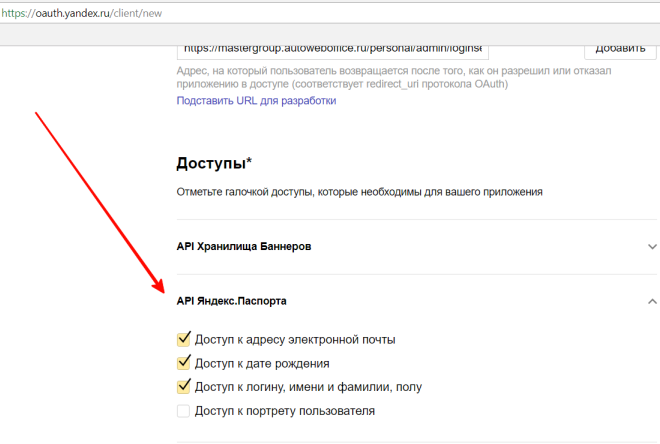Uncheck access to email address
This screenshot has width=660, height=444.
coord(184,339)
